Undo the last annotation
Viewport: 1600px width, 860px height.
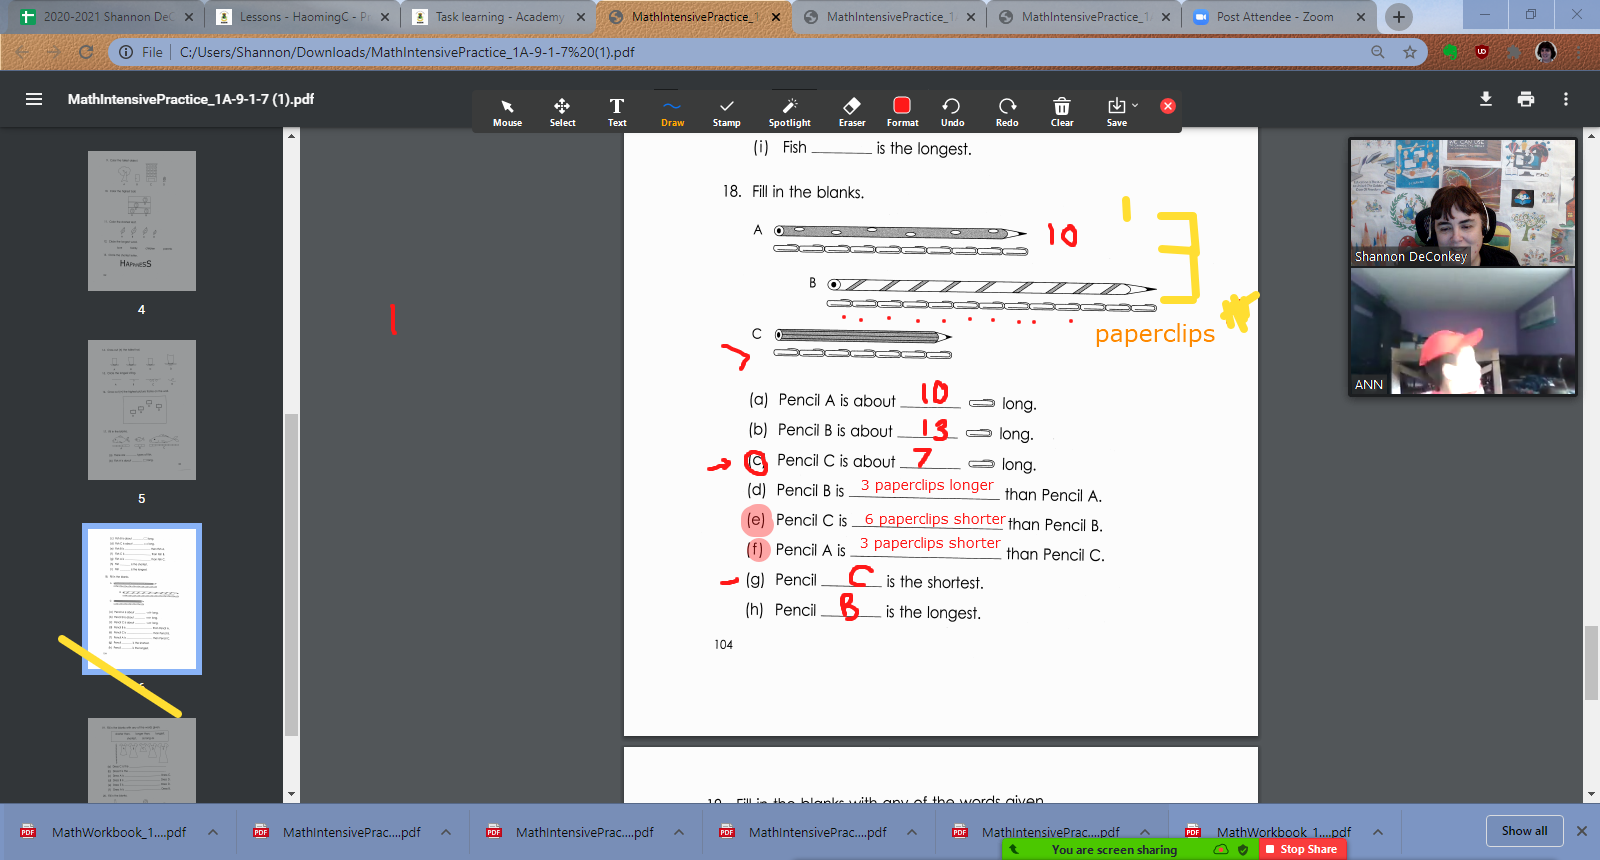[952, 112]
